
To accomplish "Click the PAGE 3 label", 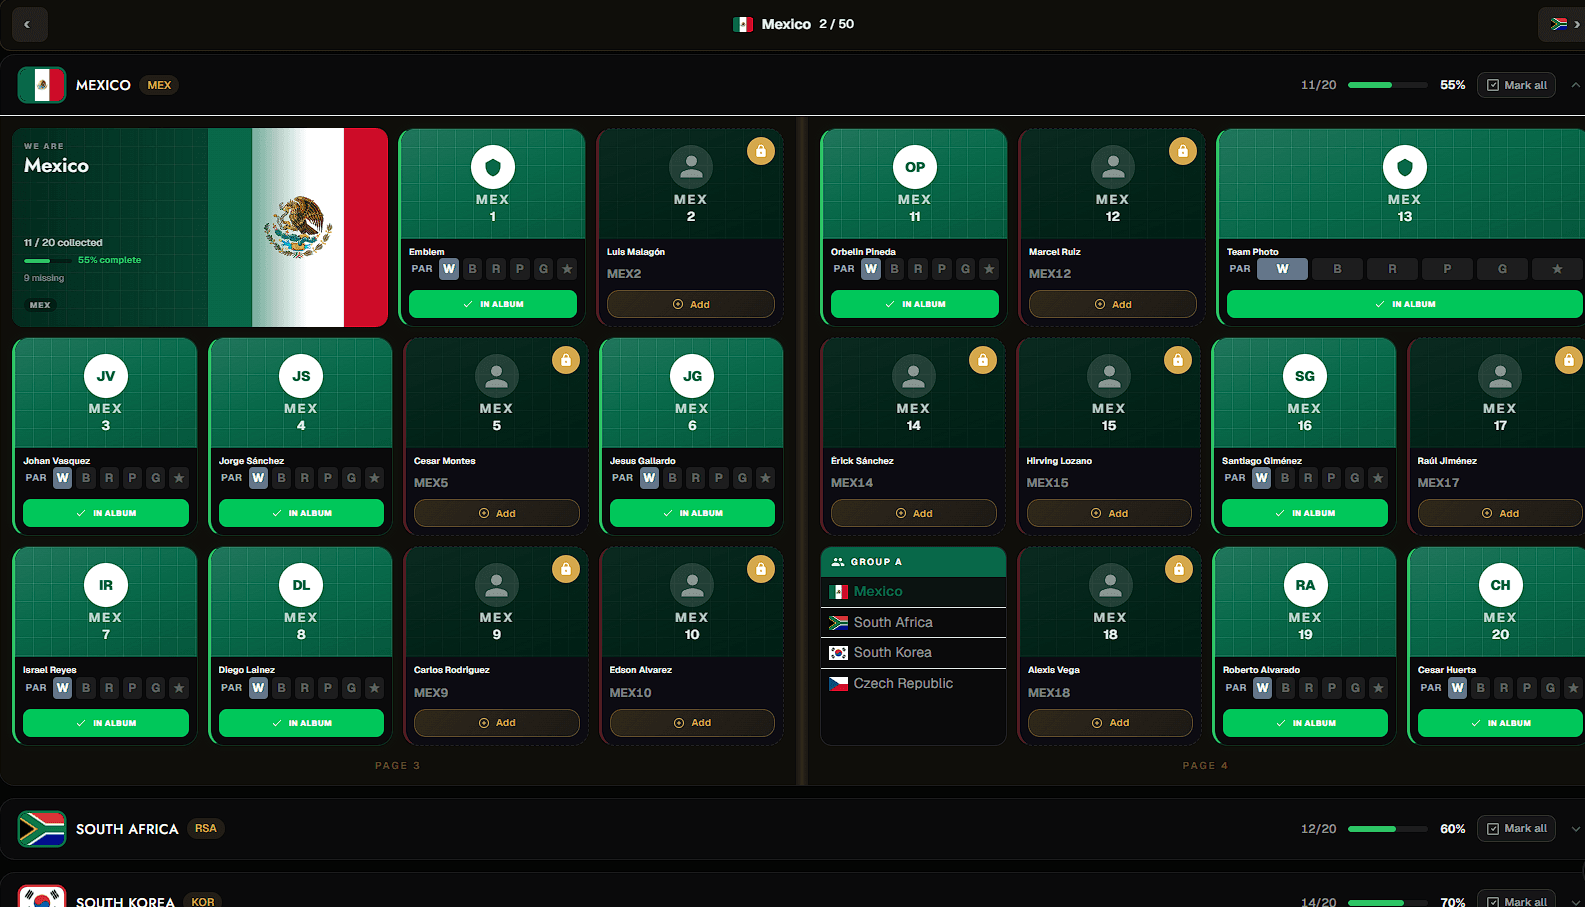I will point(398,766).
